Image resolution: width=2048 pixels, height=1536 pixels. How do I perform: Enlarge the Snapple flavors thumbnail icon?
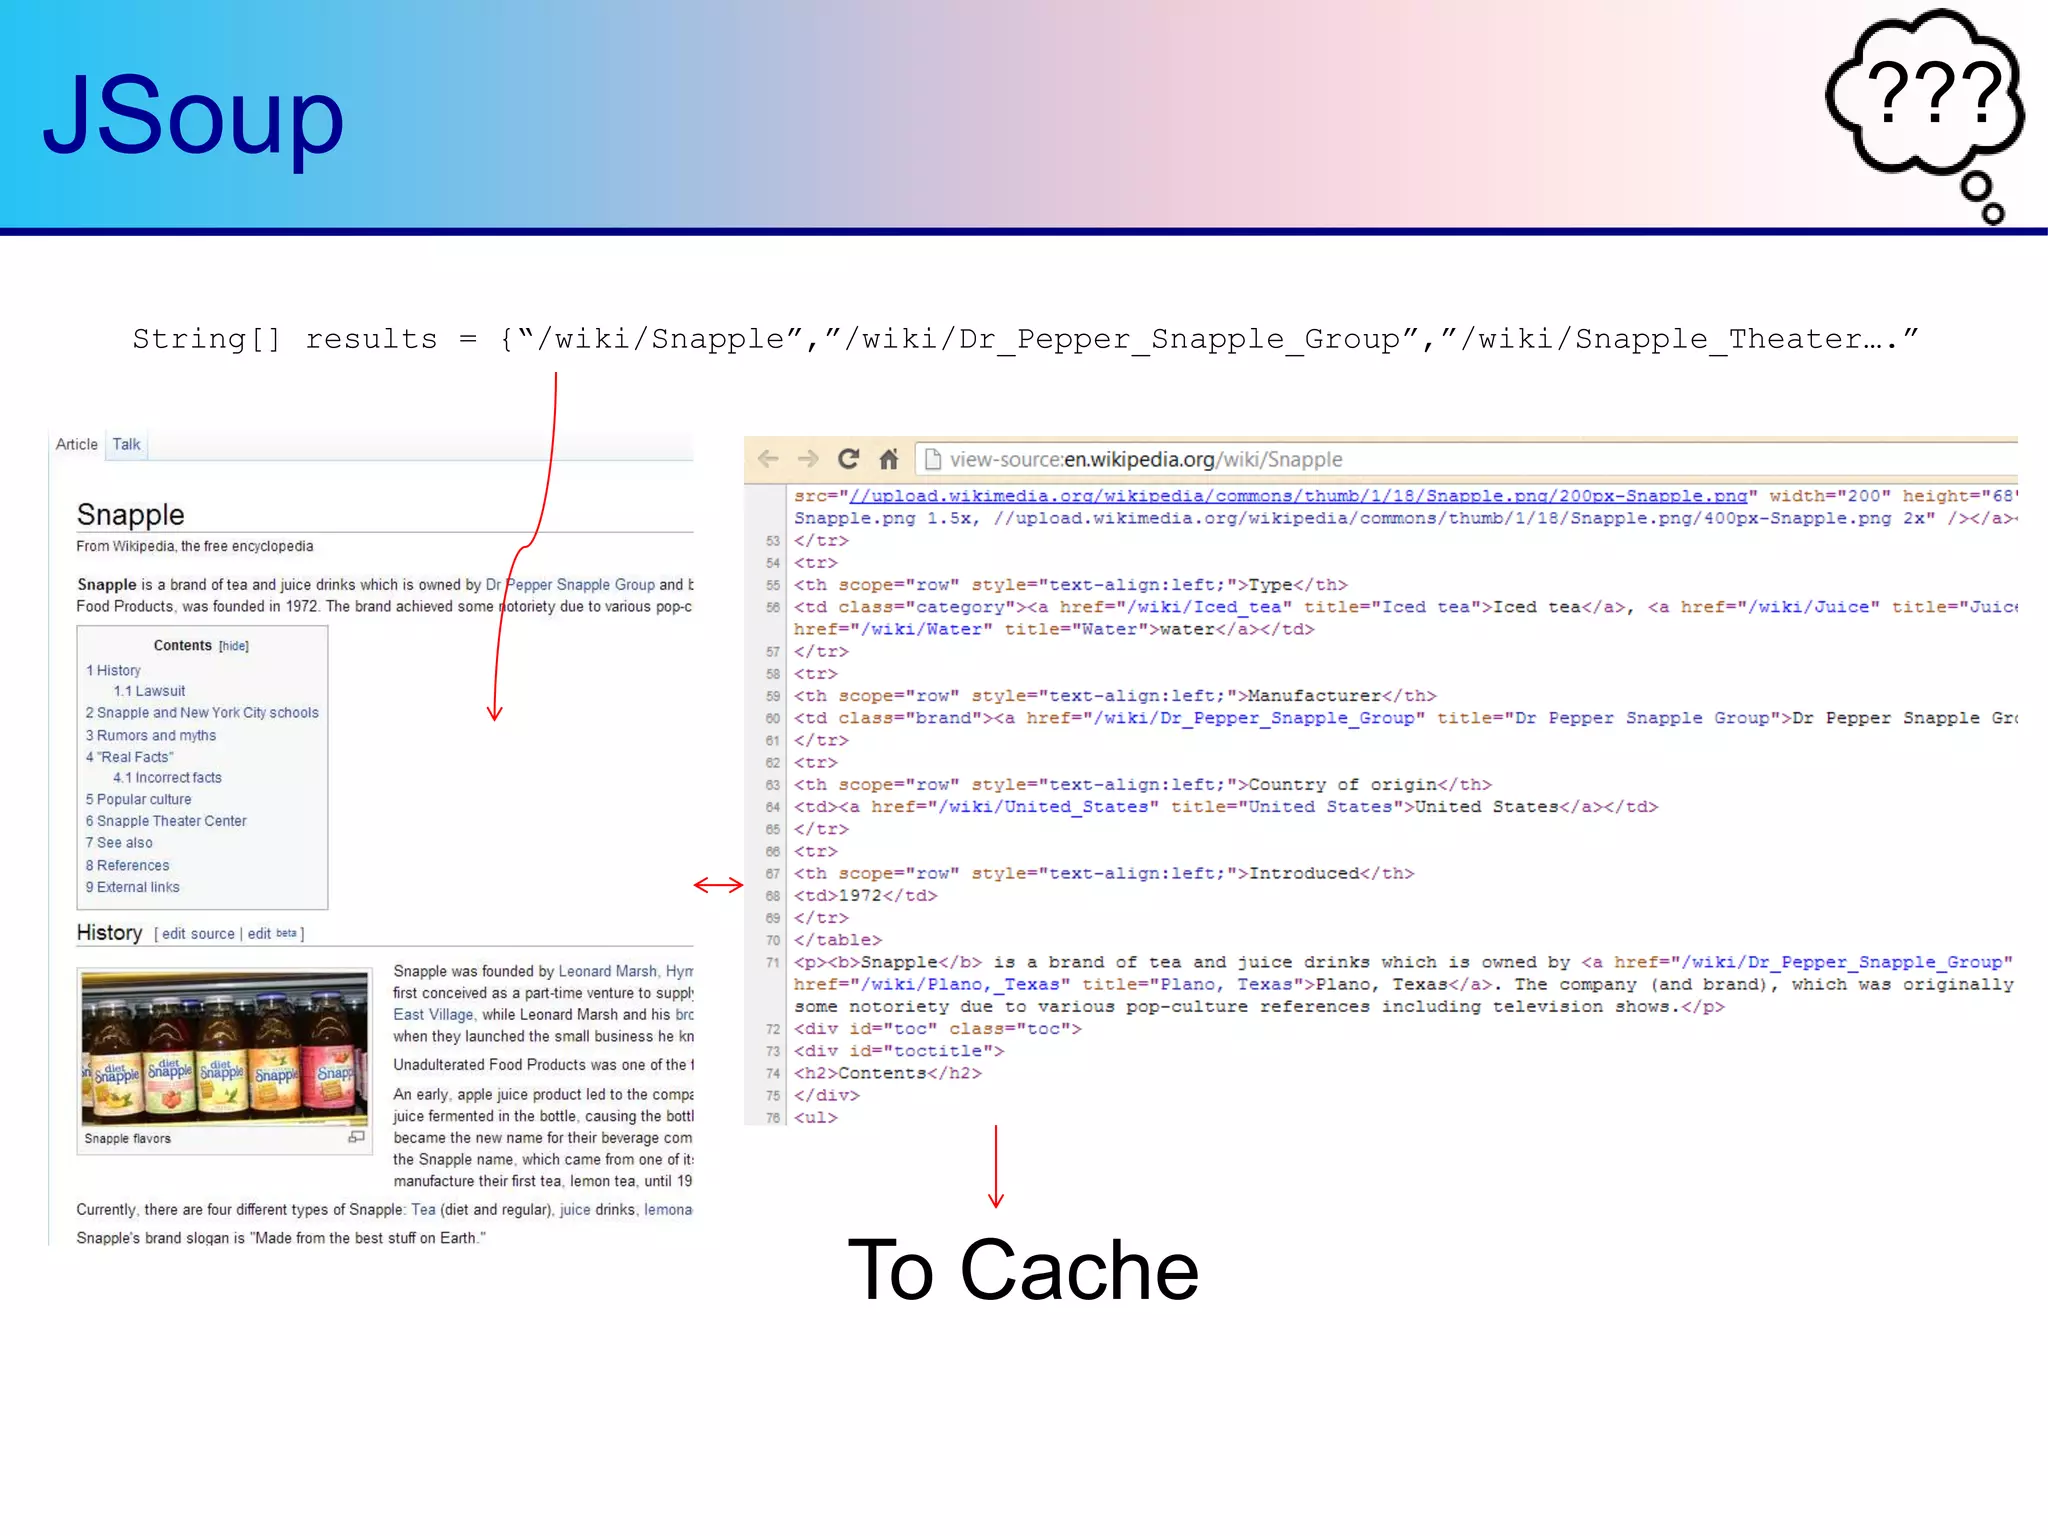pos(356,1137)
